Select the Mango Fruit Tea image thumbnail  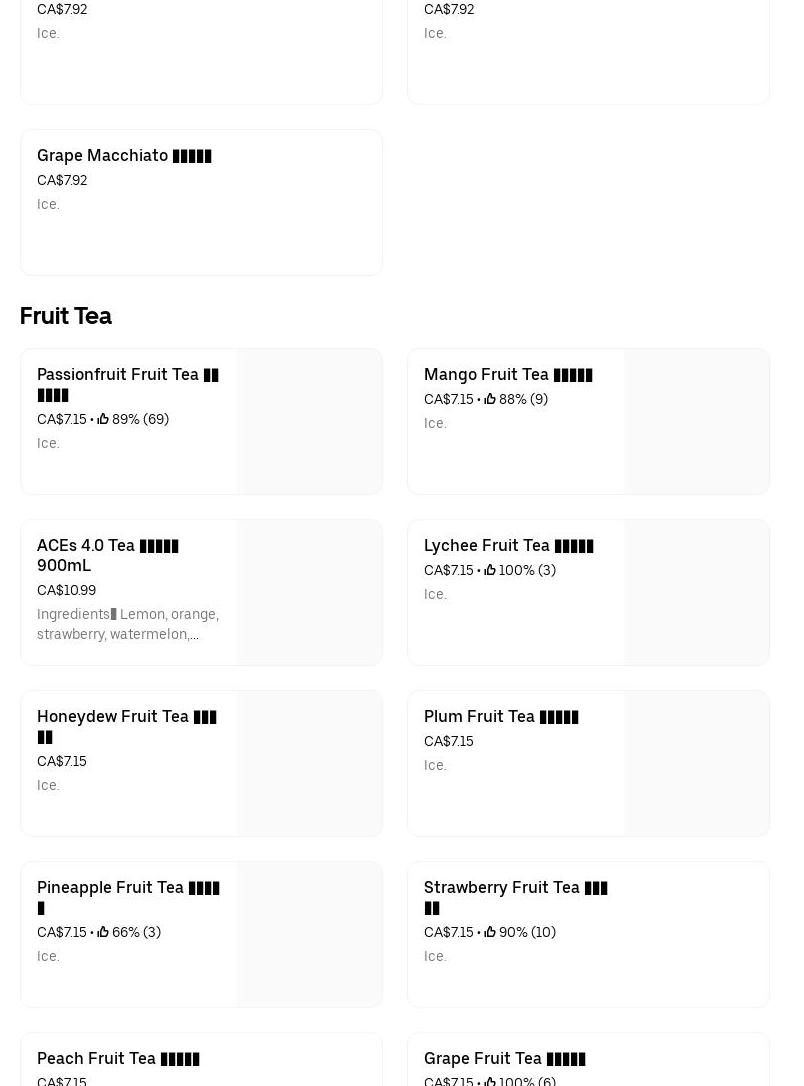[x=696, y=421]
